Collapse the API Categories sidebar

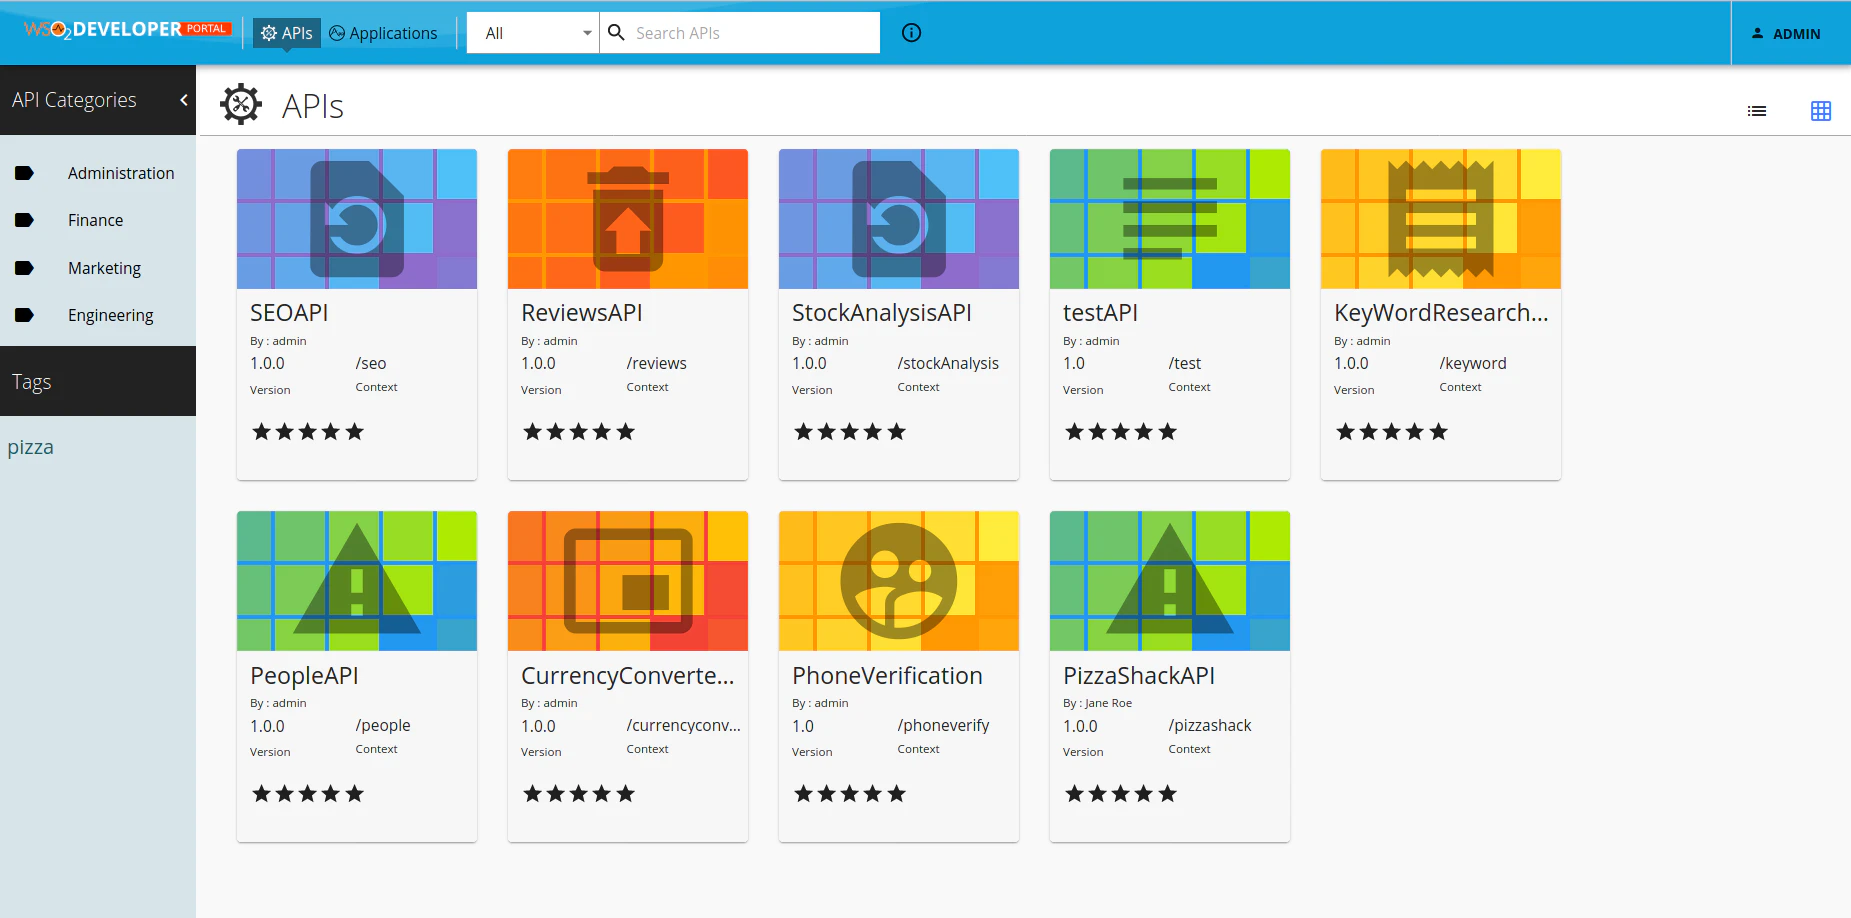[183, 100]
